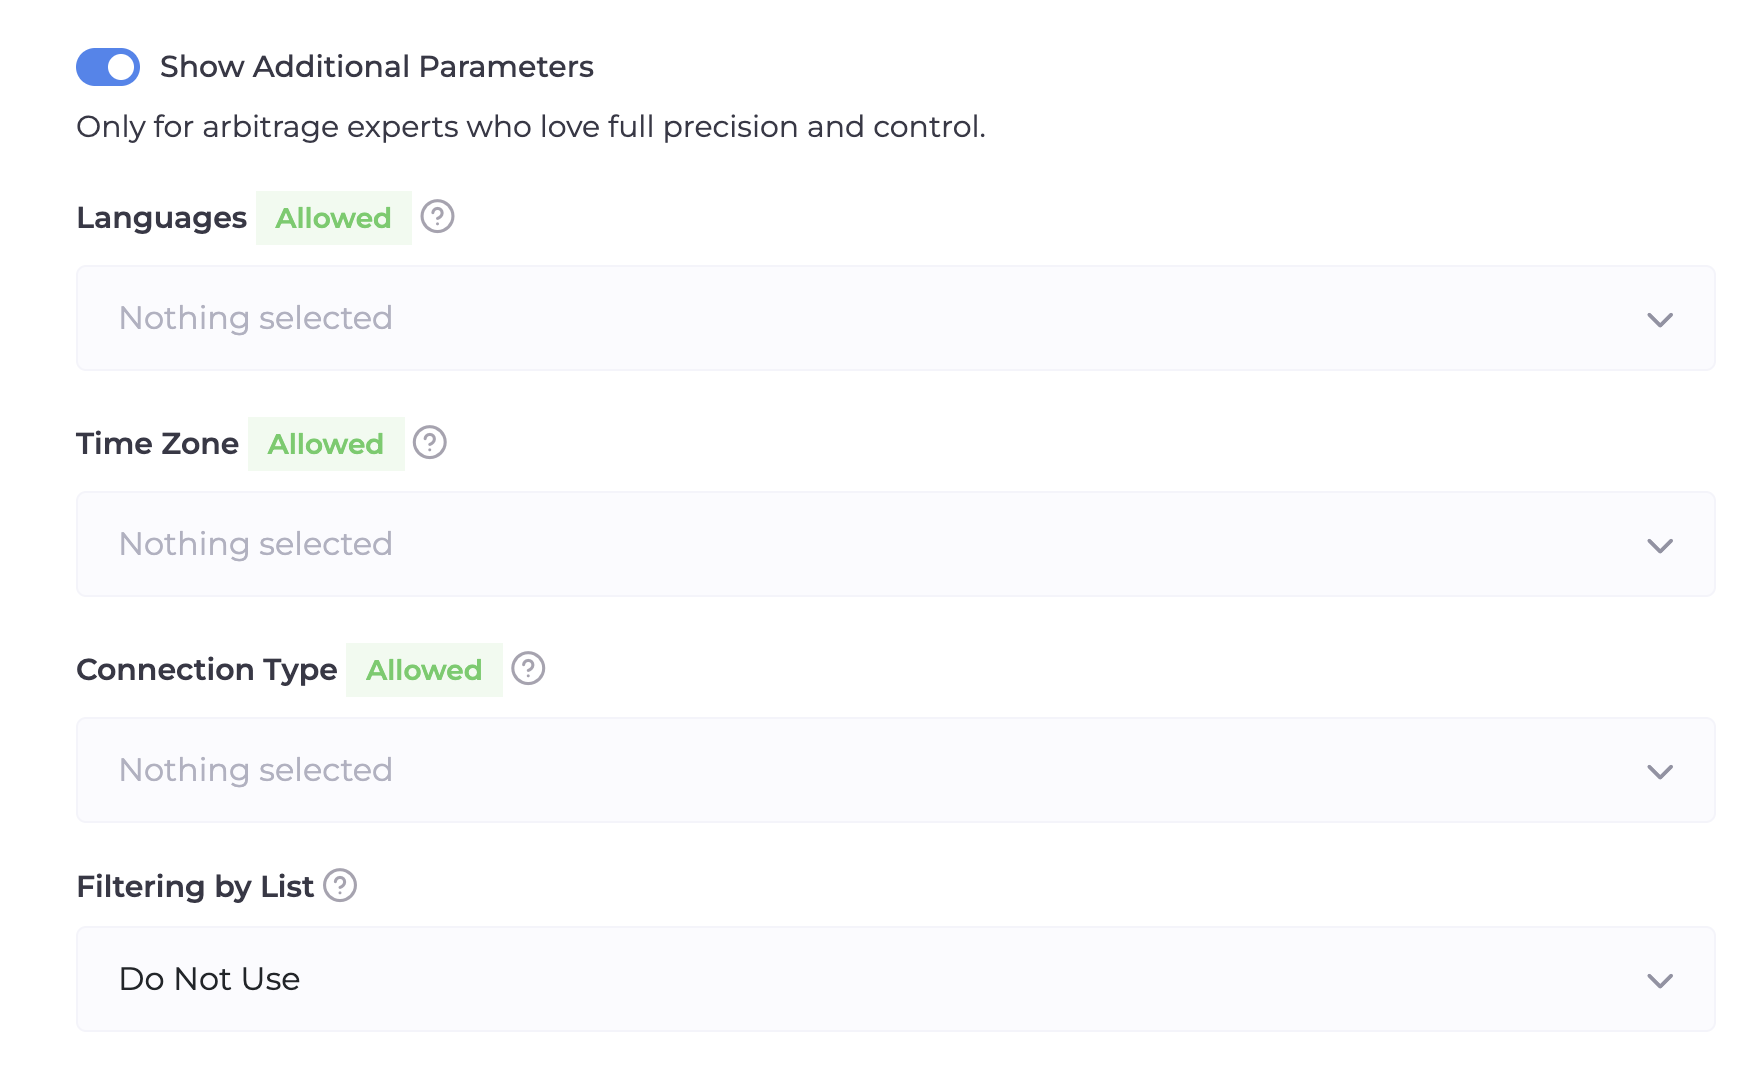Click the 'Connection Type' heading label
Image resolution: width=1758 pixels, height=1074 pixels.
coord(206,670)
